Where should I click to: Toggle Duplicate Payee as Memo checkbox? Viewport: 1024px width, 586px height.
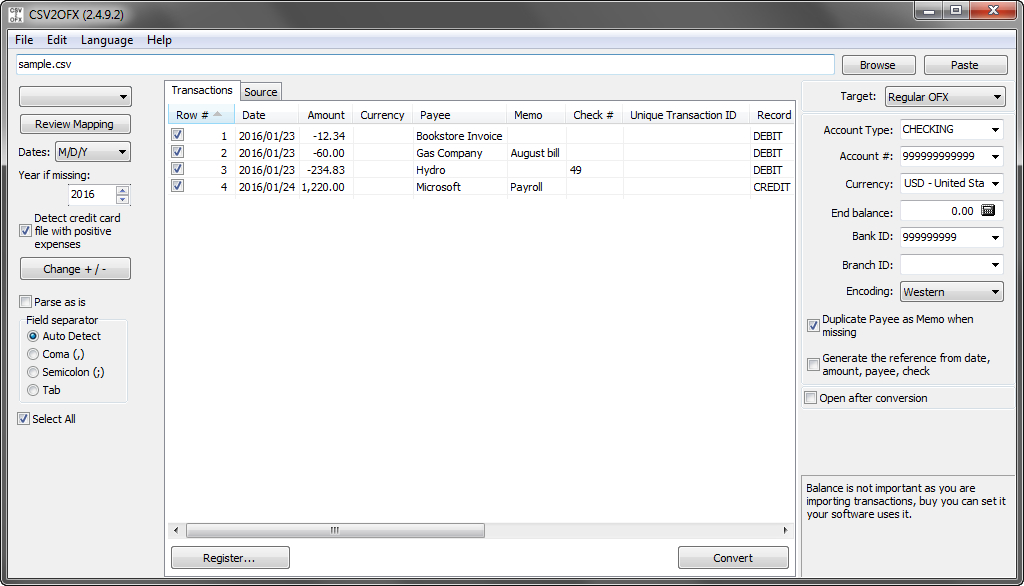pyautogui.click(x=813, y=325)
